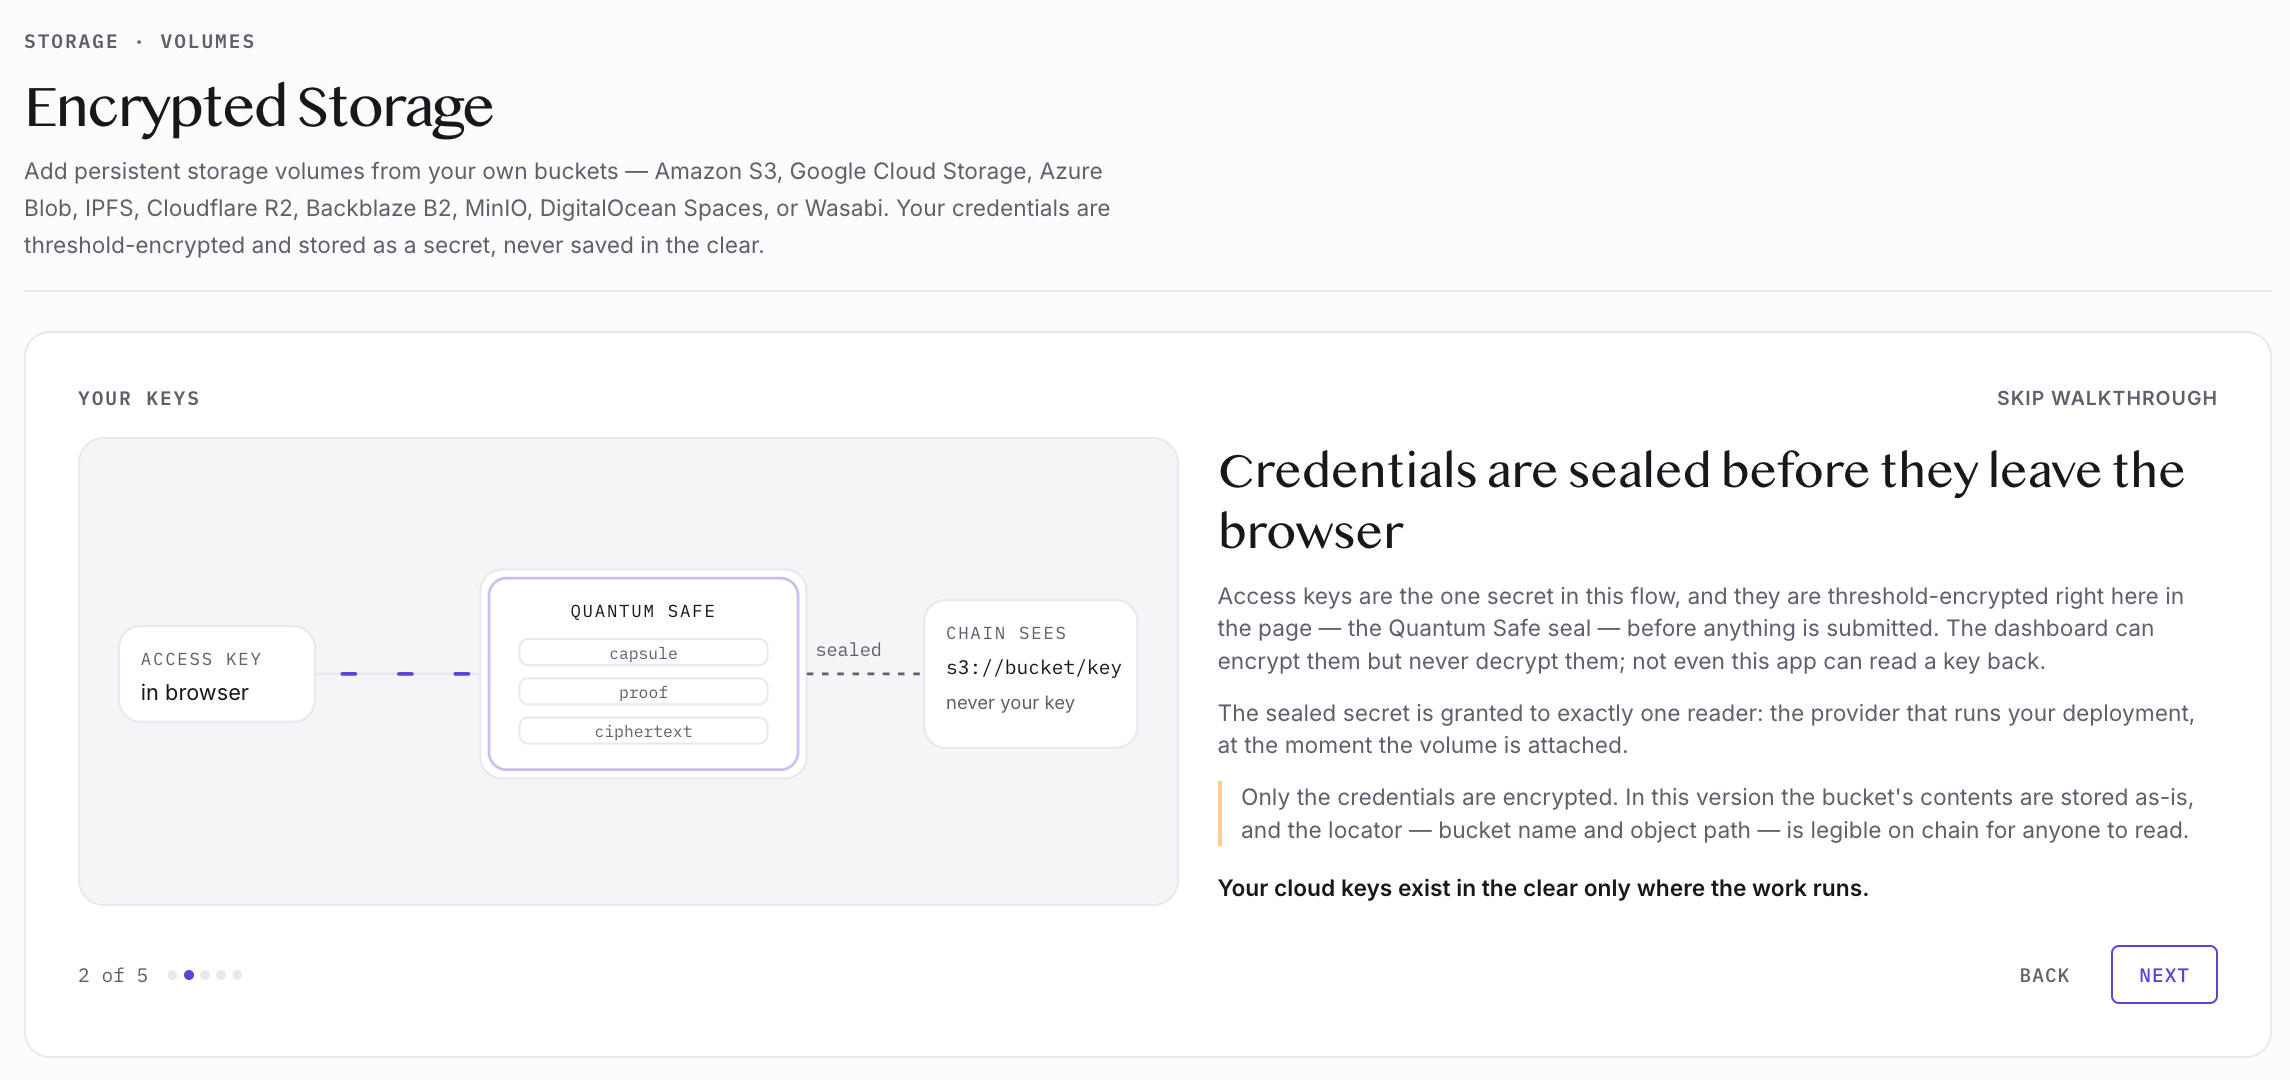
Task: Click the Chain Sees s3://bucket/key box
Action: click(1031, 673)
